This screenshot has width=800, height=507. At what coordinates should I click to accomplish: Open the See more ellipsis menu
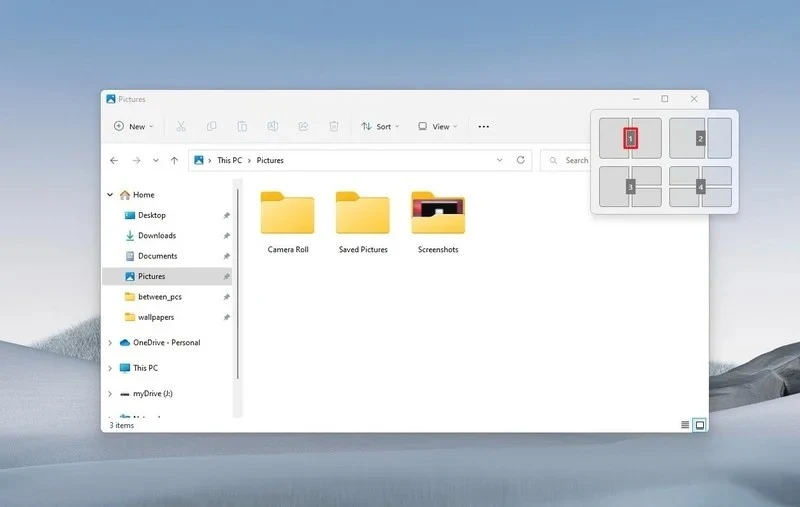coord(484,127)
